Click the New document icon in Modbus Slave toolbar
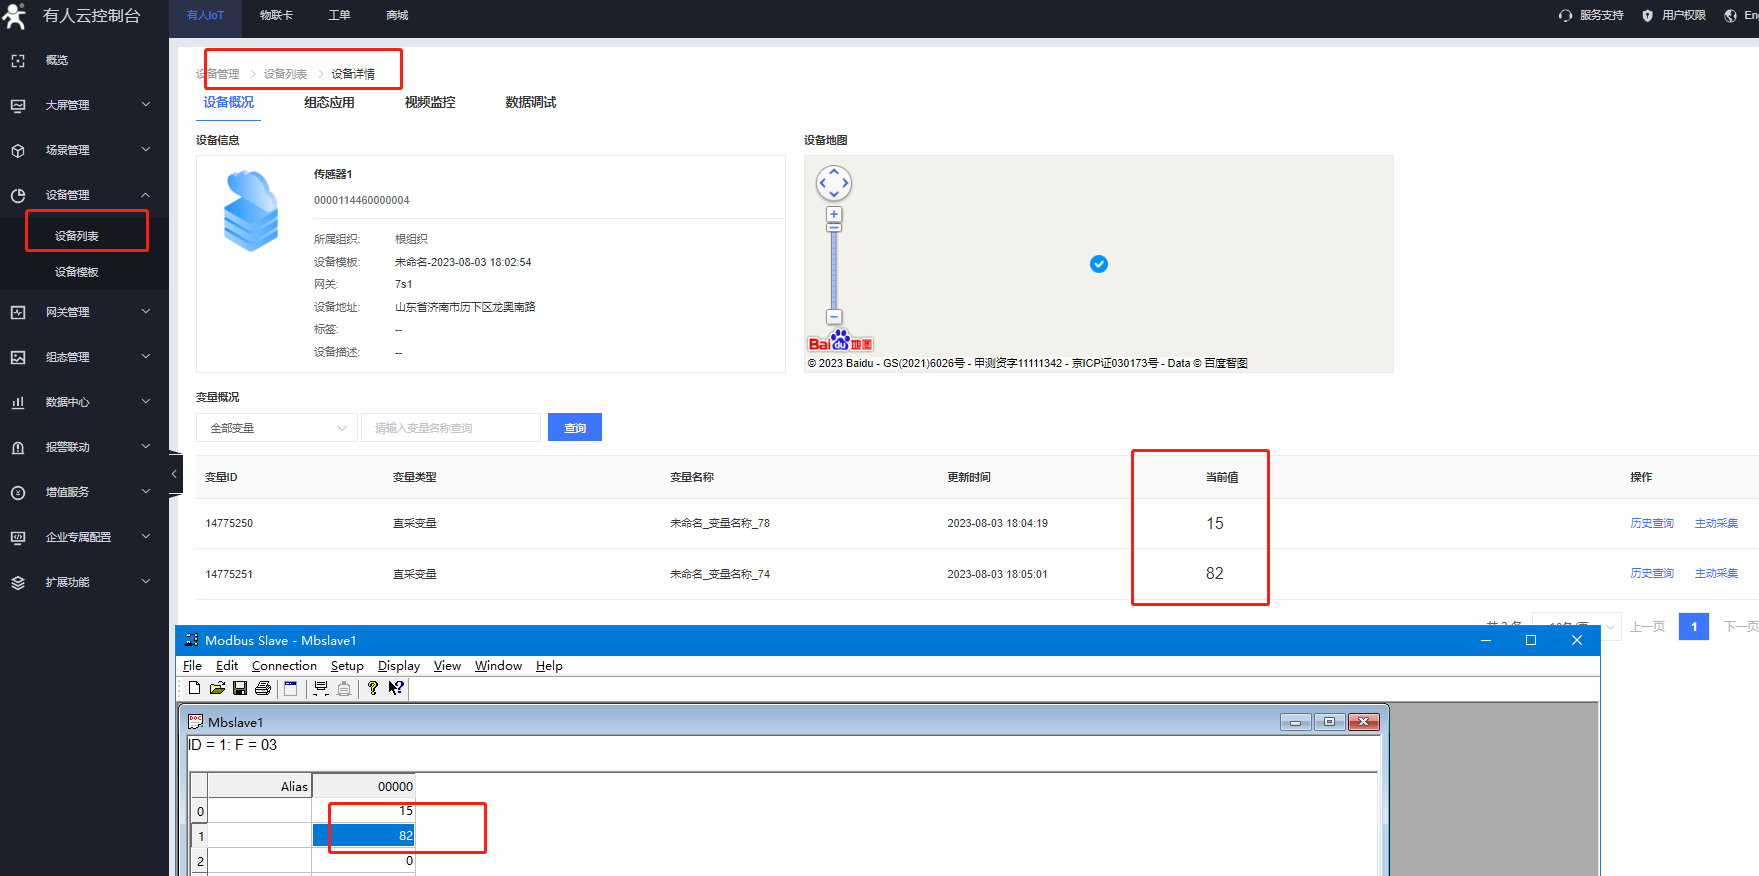Image resolution: width=1759 pixels, height=876 pixels. (x=194, y=688)
